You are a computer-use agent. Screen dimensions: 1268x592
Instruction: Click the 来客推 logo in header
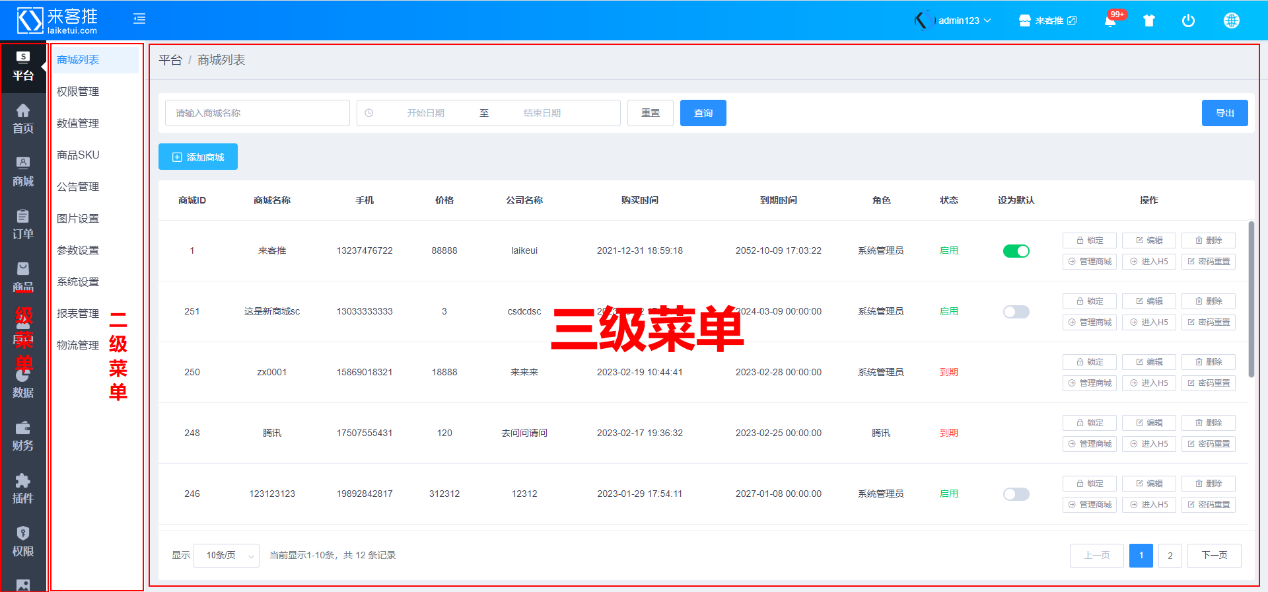(x=57, y=20)
